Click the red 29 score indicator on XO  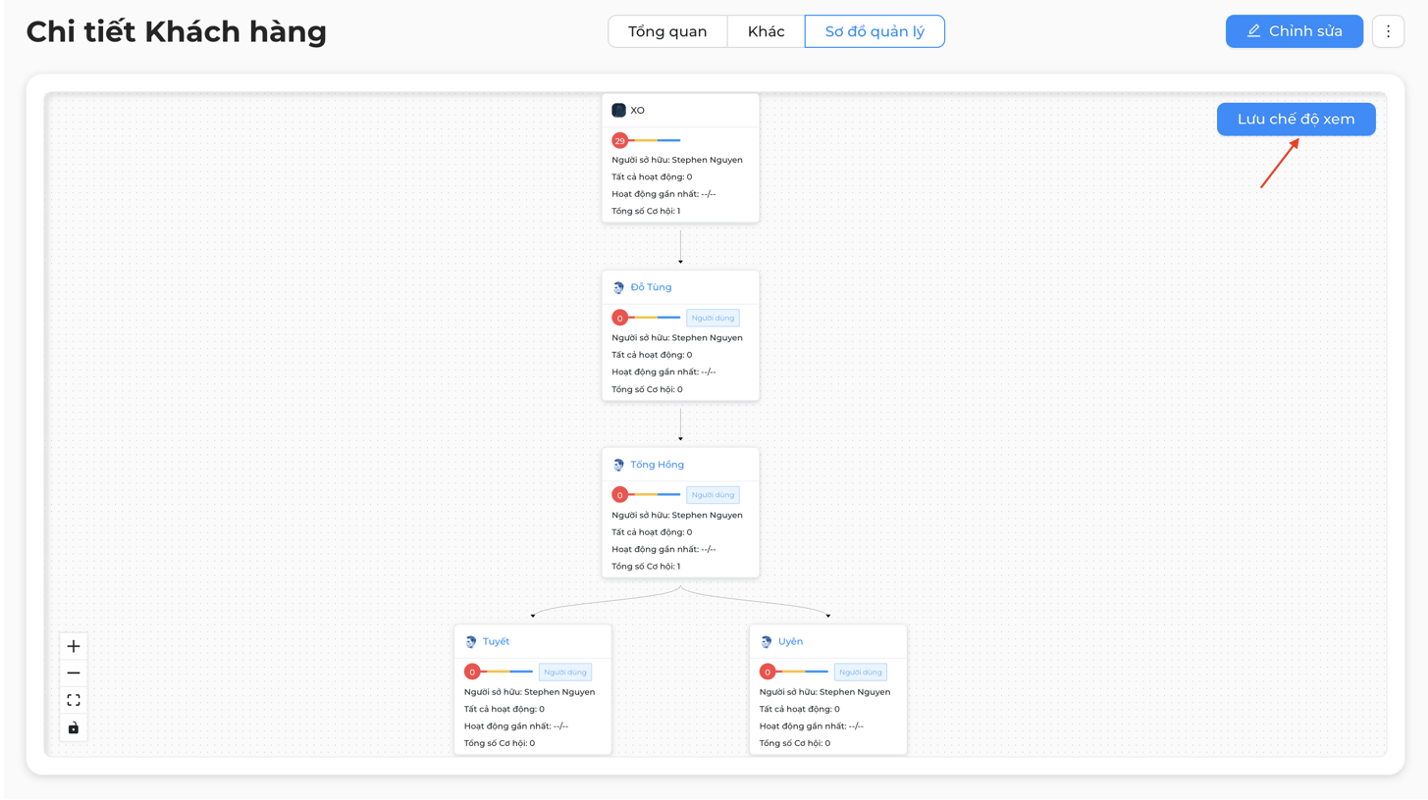coord(620,141)
